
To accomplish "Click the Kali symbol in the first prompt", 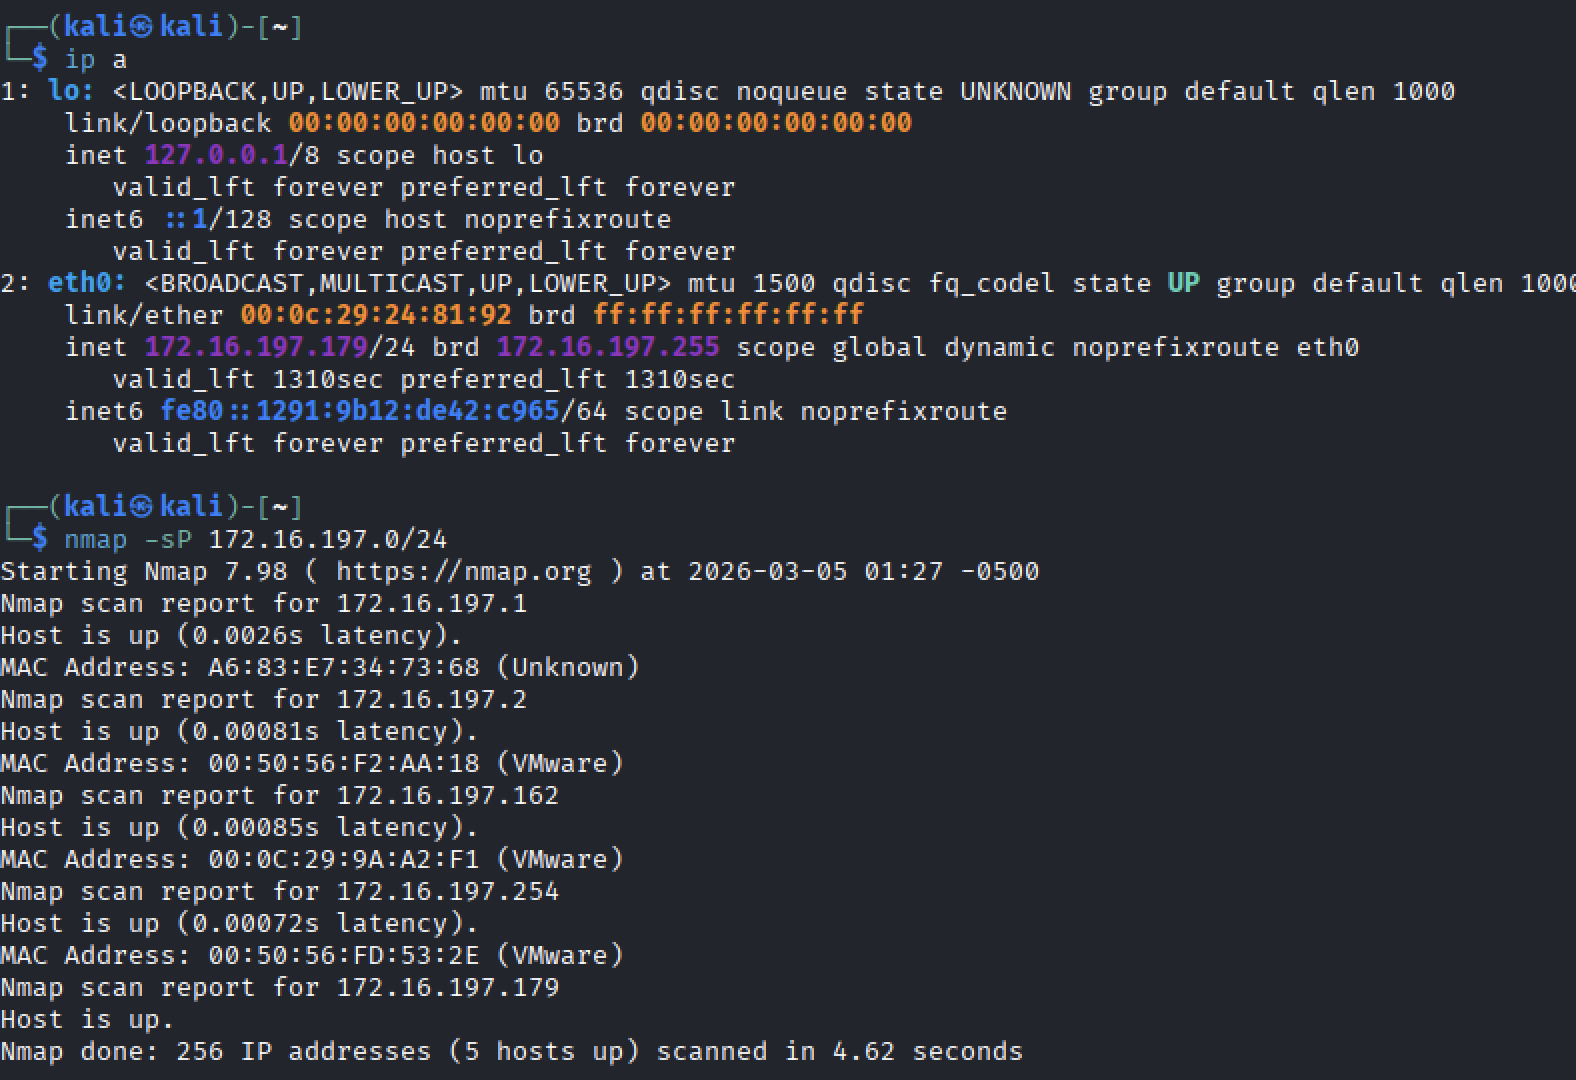I will click(x=142, y=27).
